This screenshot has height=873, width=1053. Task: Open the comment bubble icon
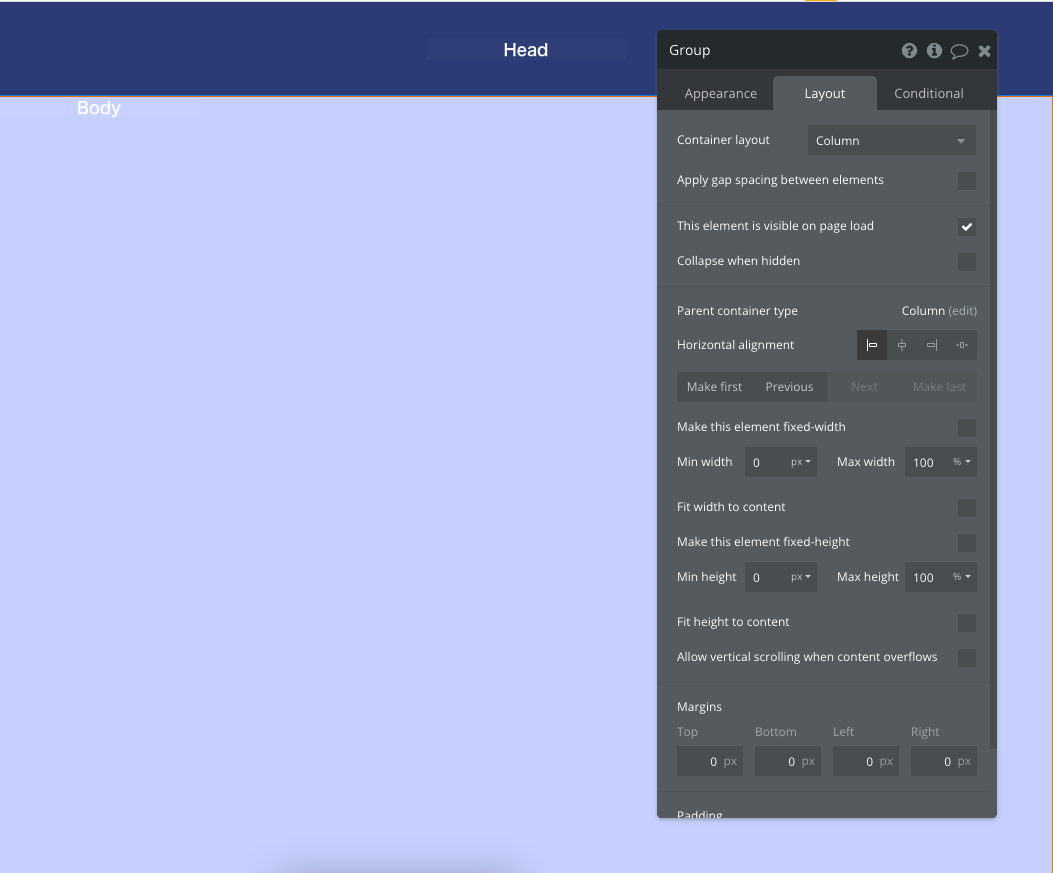[x=959, y=51]
